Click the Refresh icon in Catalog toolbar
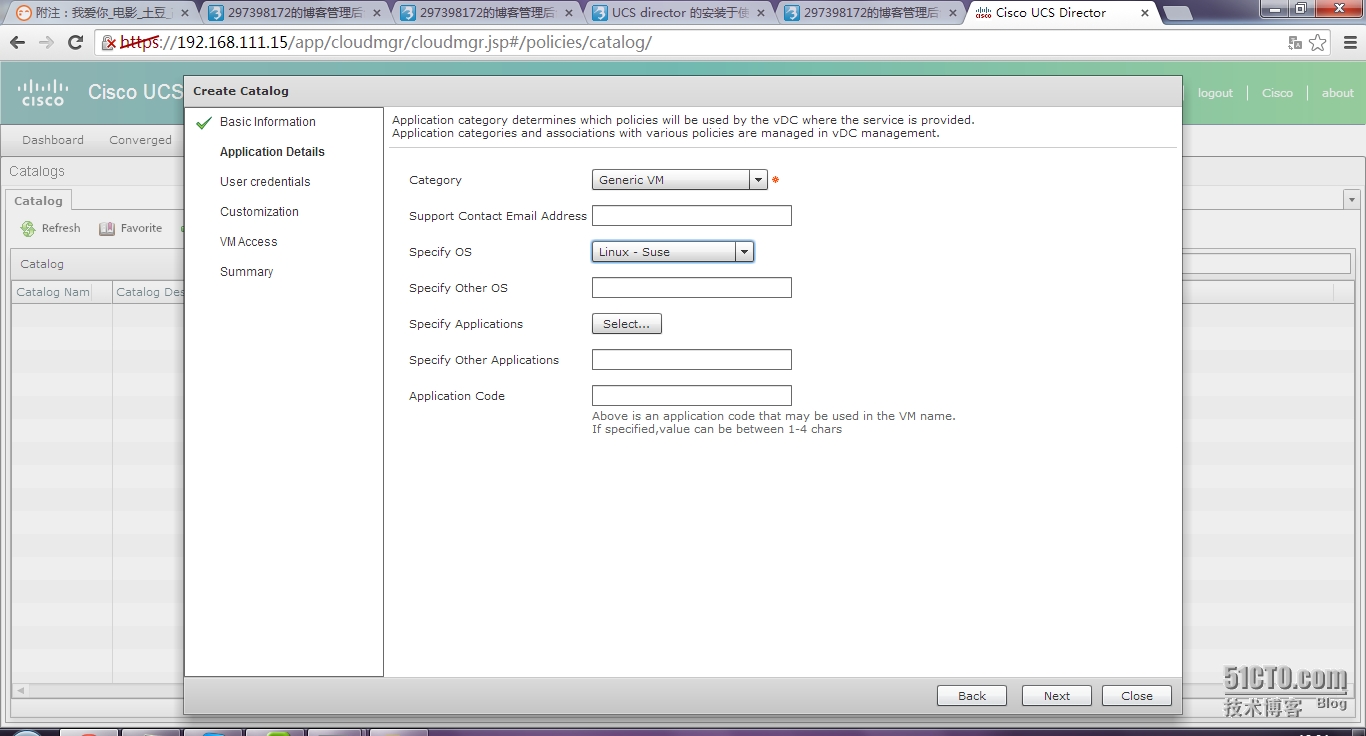 pos(28,229)
